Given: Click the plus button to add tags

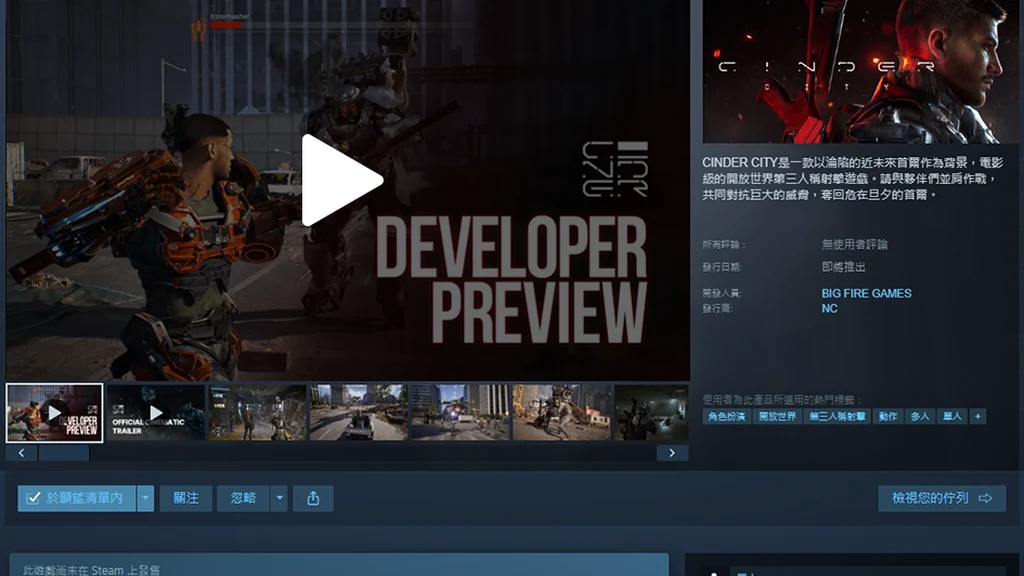Looking at the screenshot, I should tap(978, 417).
